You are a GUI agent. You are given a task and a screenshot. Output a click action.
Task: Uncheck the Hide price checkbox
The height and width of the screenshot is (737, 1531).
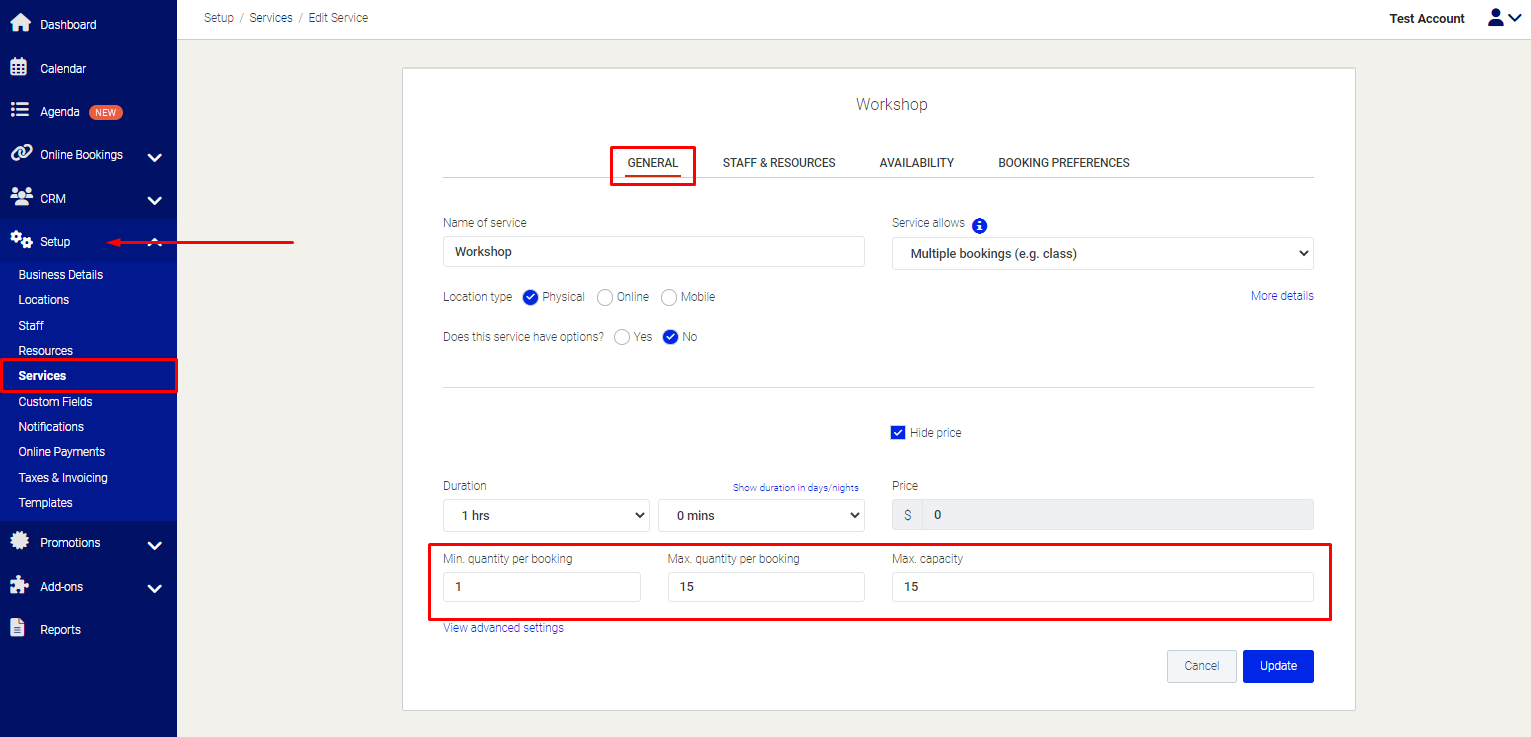(x=897, y=433)
